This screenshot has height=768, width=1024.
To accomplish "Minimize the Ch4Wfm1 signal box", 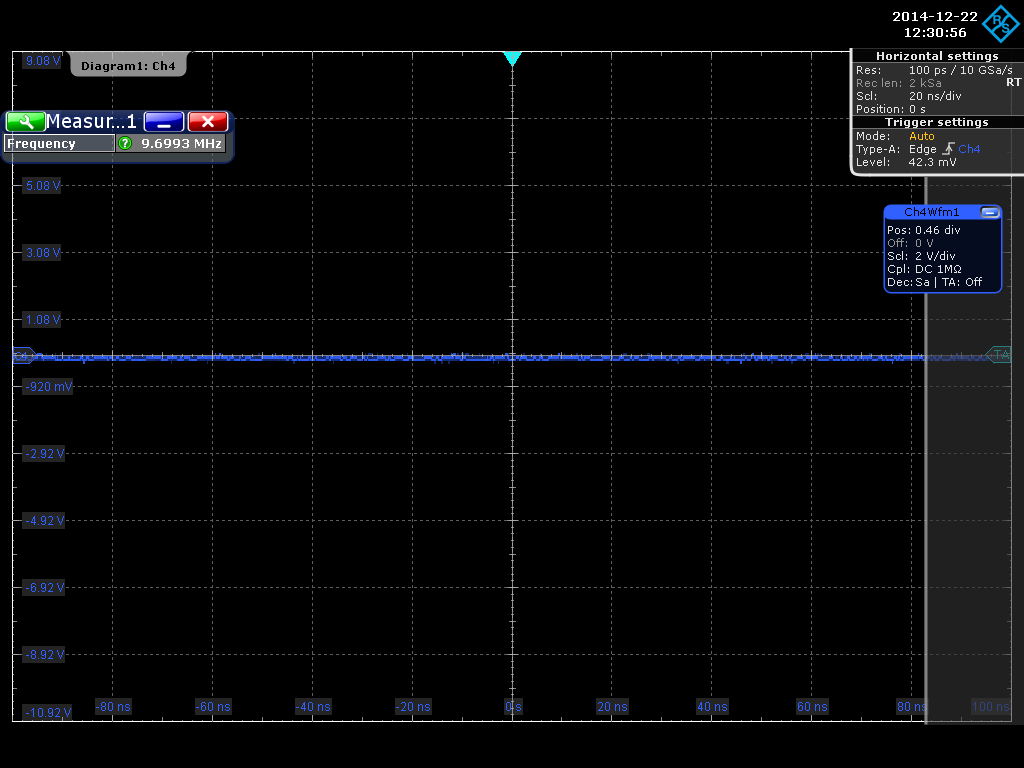I will [x=989, y=212].
